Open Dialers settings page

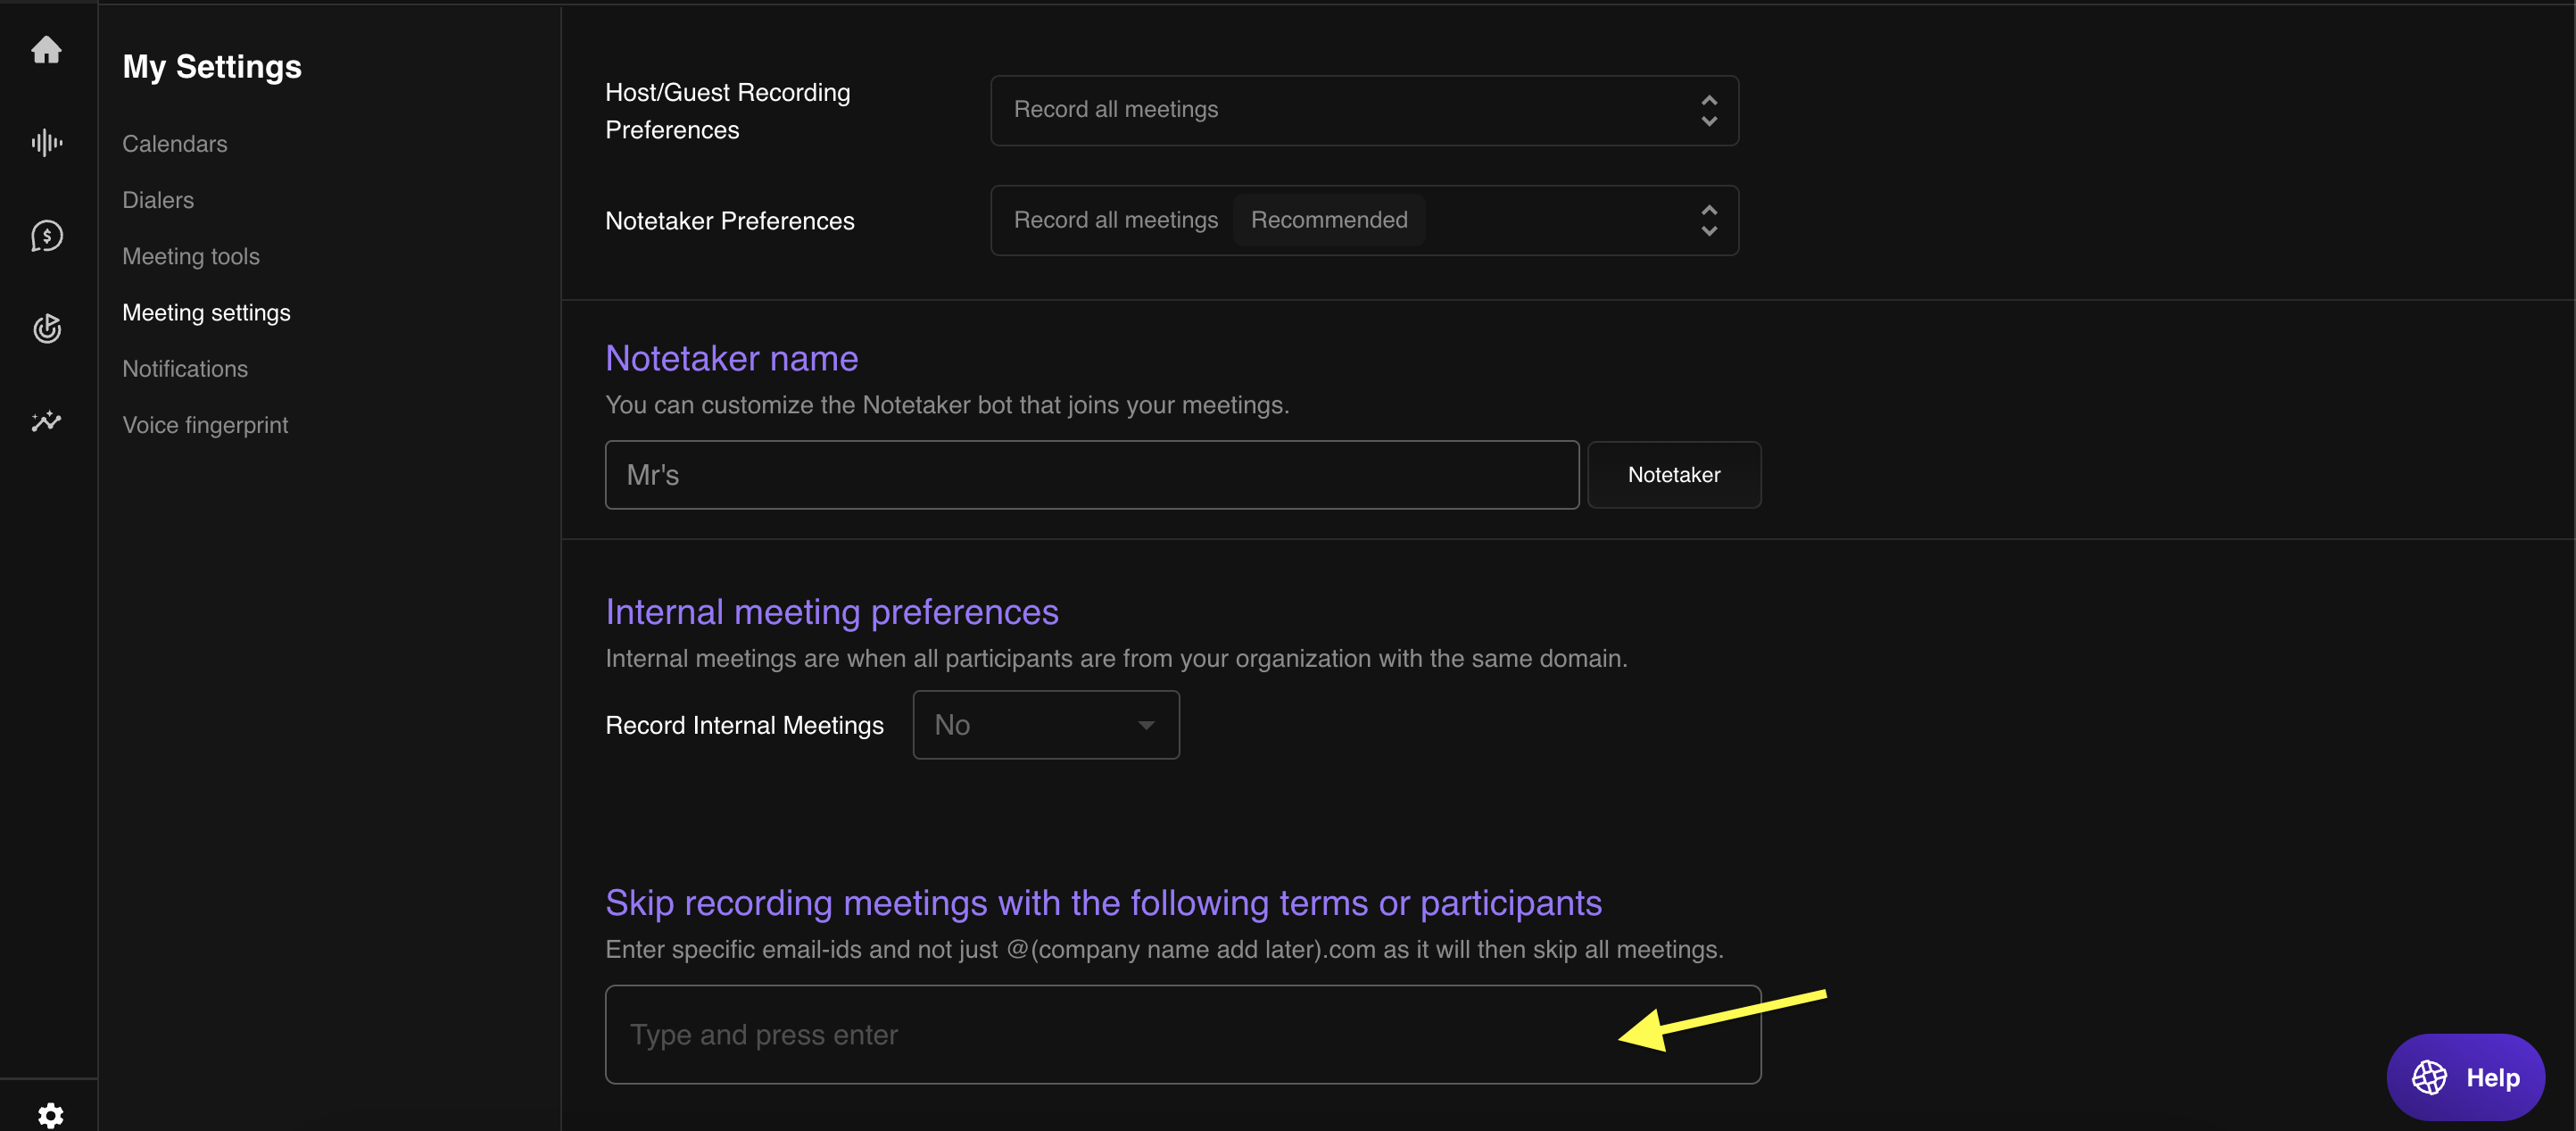pyautogui.click(x=158, y=200)
